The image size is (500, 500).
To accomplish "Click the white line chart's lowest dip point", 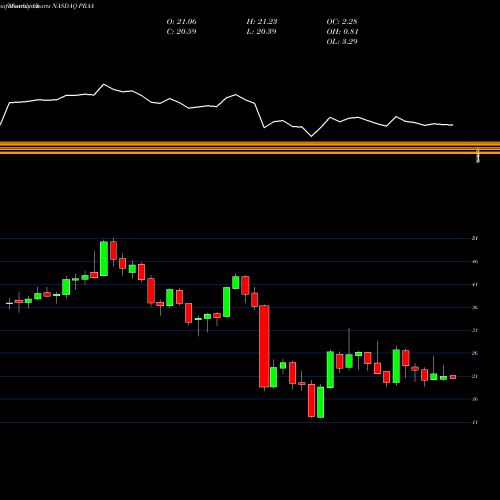I will coord(312,136).
